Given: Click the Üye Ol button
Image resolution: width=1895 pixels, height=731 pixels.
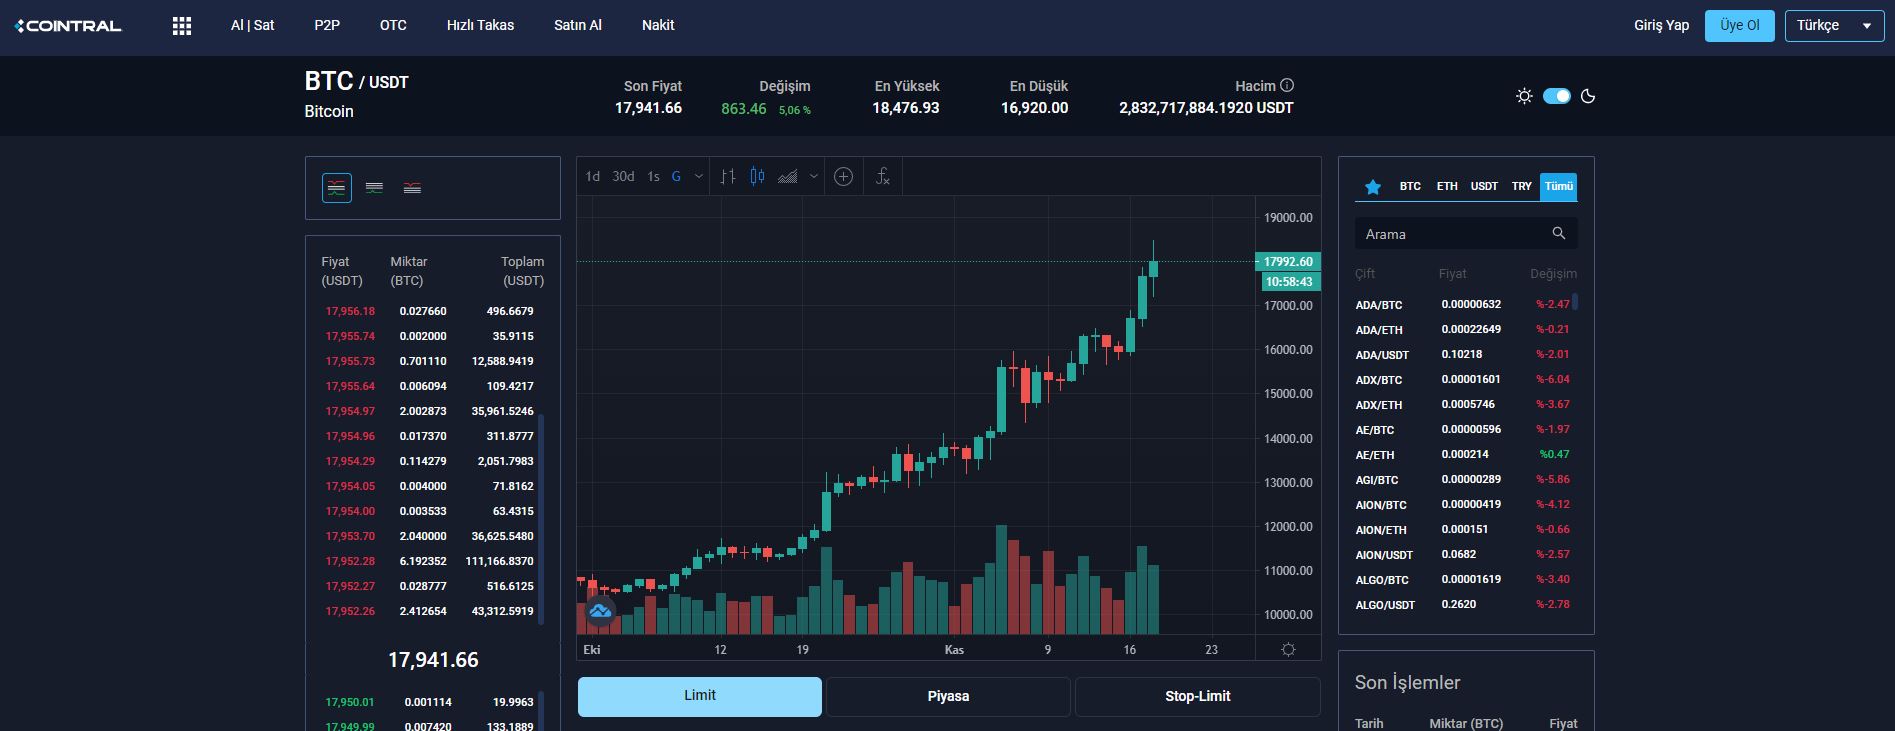Looking at the screenshot, I should 1739,25.
